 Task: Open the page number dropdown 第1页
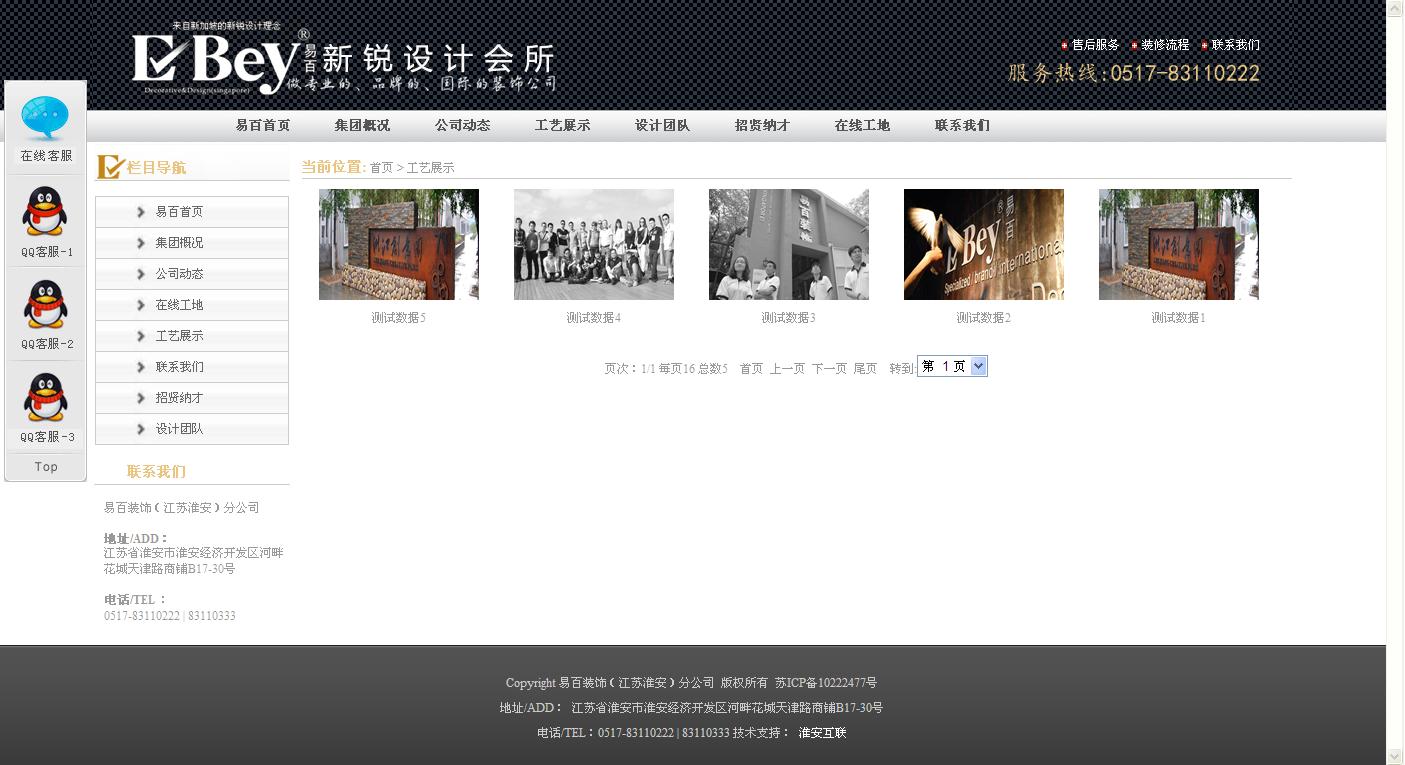coord(952,367)
